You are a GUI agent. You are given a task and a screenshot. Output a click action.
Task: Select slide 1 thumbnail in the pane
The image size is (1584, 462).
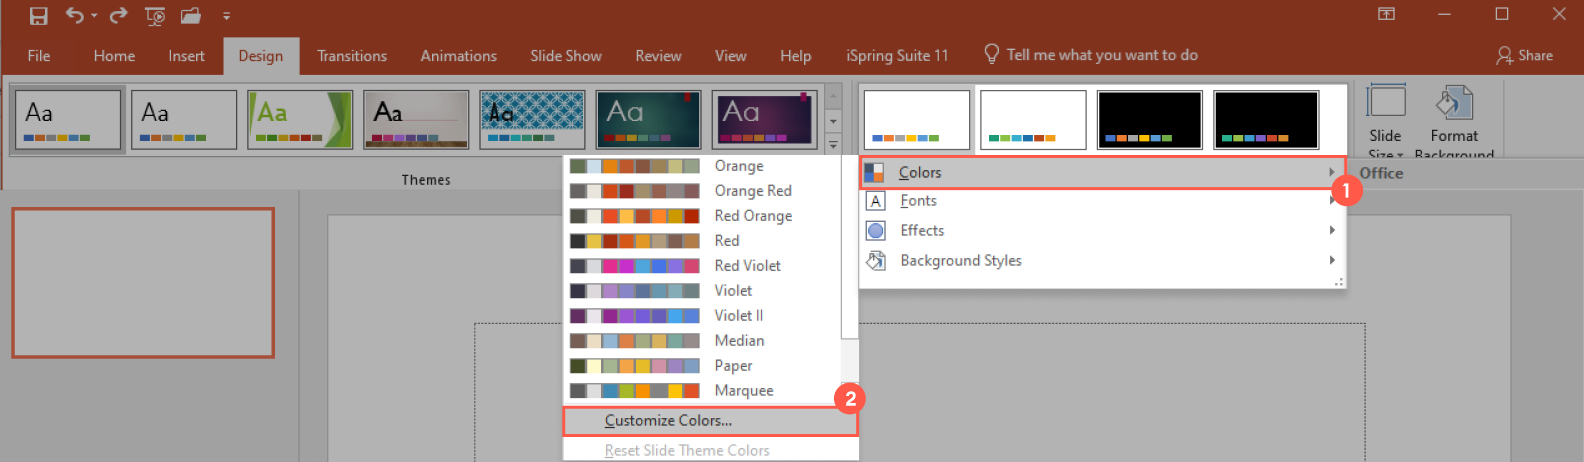[x=143, y=282]
